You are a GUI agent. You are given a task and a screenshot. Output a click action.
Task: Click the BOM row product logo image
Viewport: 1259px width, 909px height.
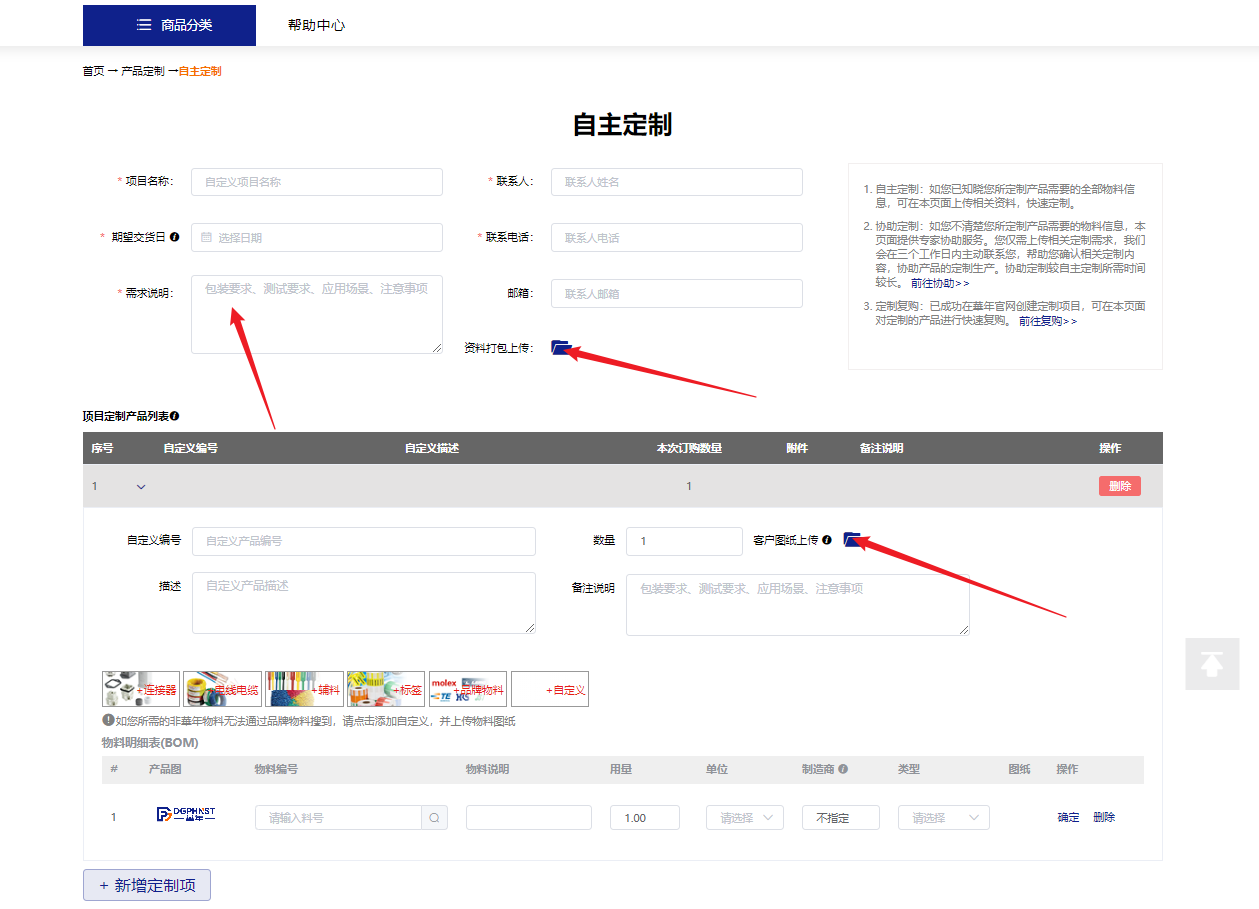click(x=186, y=815)
